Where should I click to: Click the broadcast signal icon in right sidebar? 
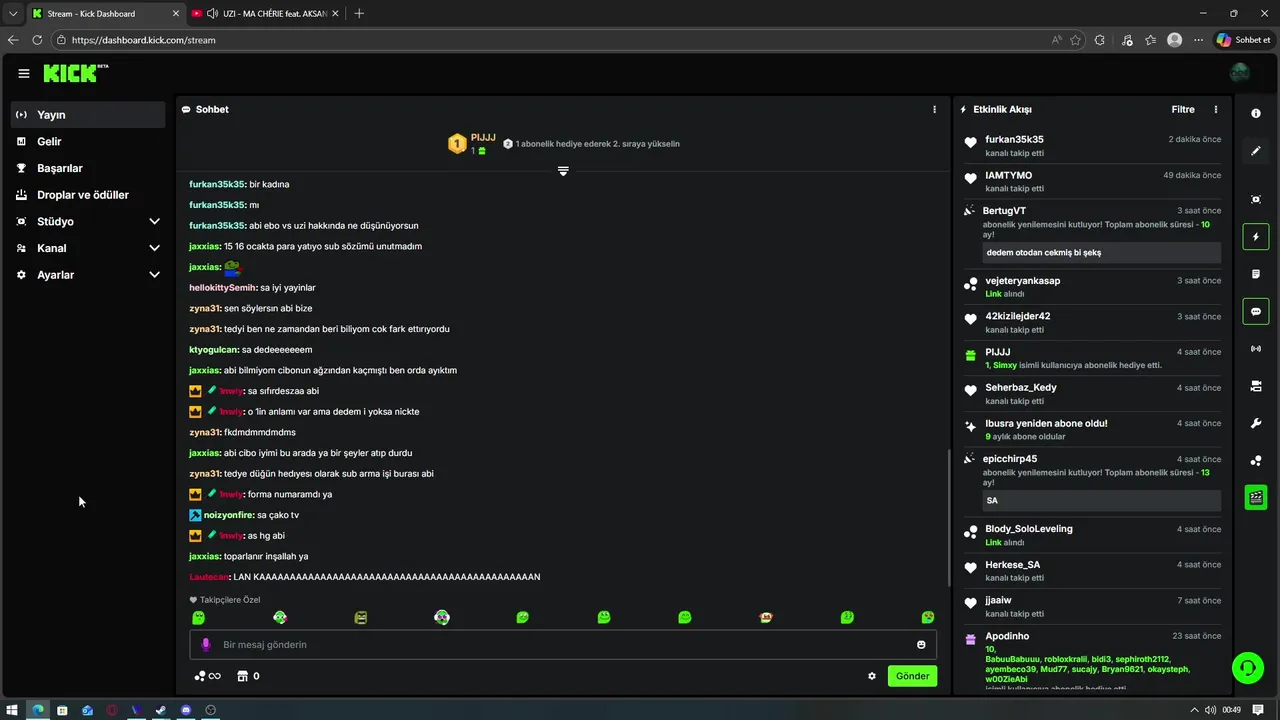(x=1256, y=348)
